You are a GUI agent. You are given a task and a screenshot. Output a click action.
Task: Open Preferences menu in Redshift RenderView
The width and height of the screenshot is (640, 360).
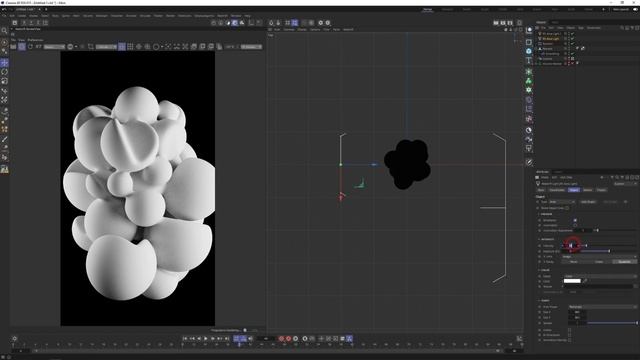click(35, 40)
